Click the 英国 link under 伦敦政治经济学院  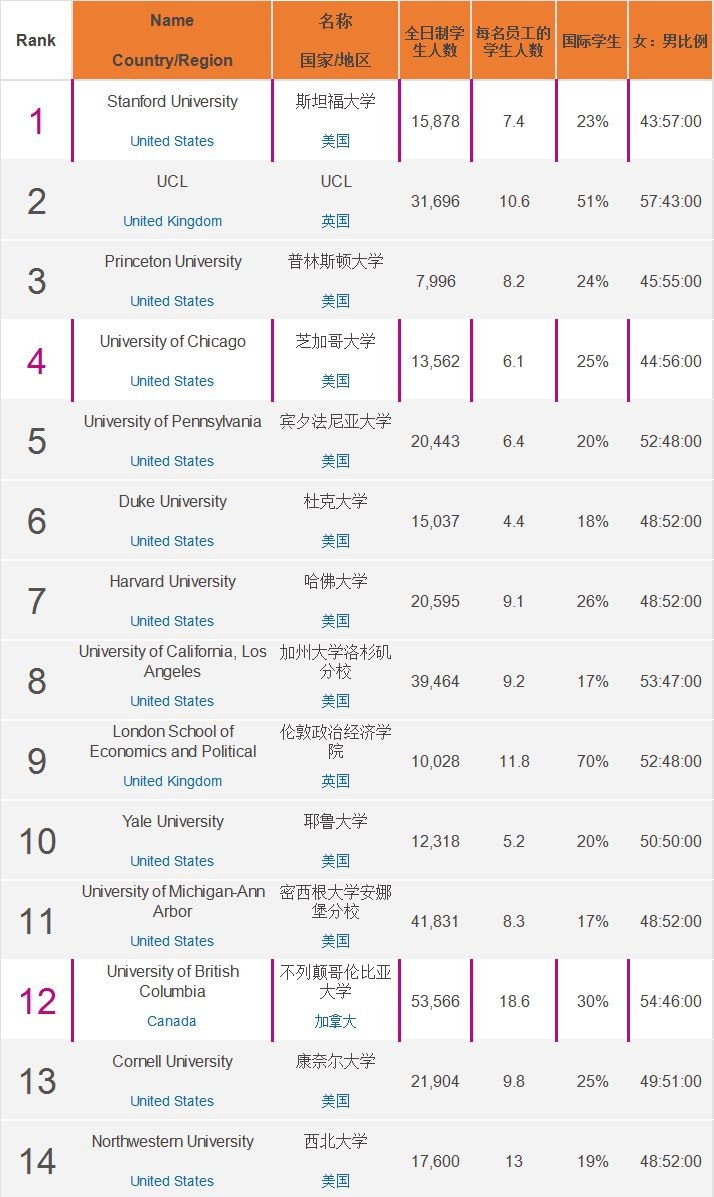pos(336,781)
